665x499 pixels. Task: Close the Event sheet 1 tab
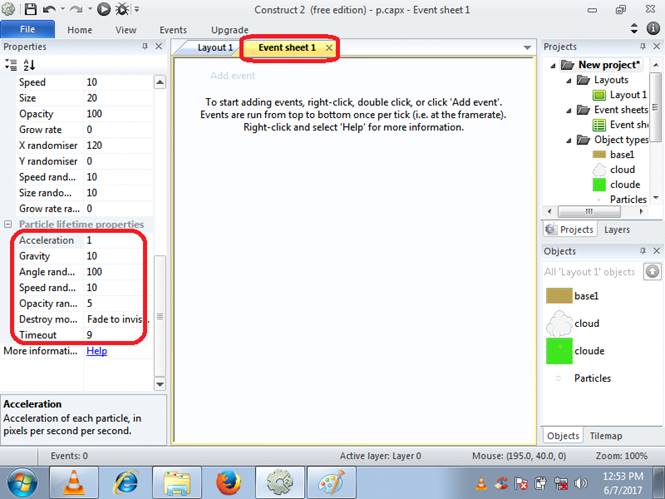(x=329, y=48)
